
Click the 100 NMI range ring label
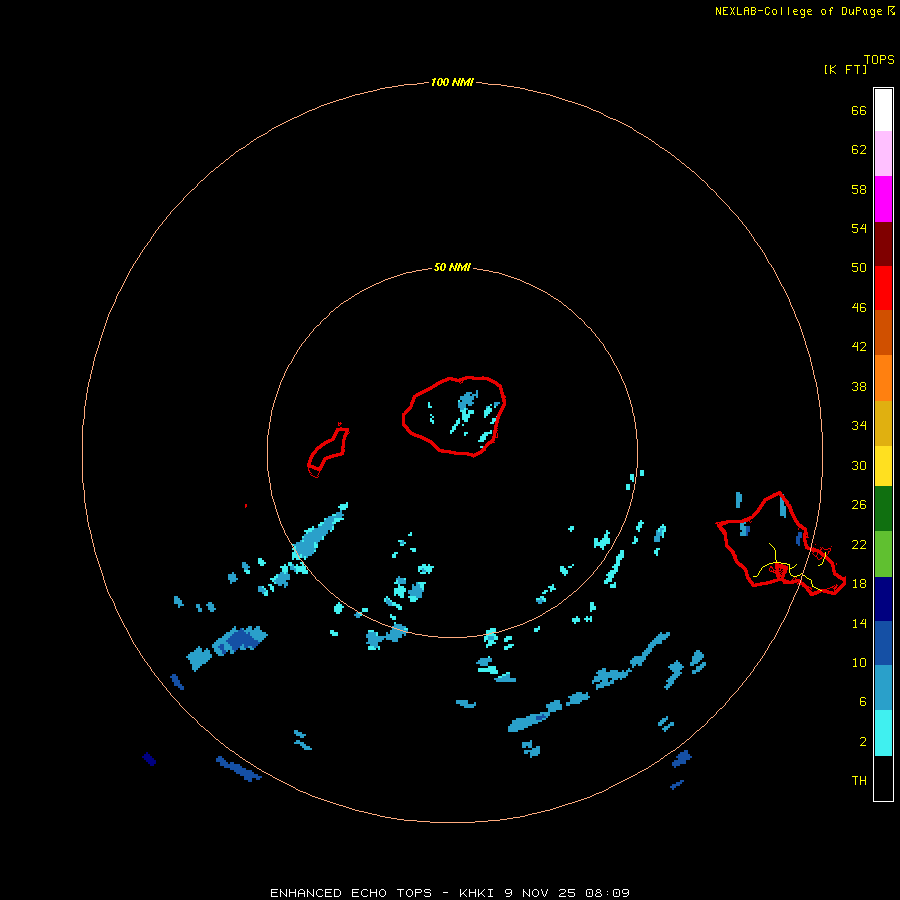(x=452, y=82)
